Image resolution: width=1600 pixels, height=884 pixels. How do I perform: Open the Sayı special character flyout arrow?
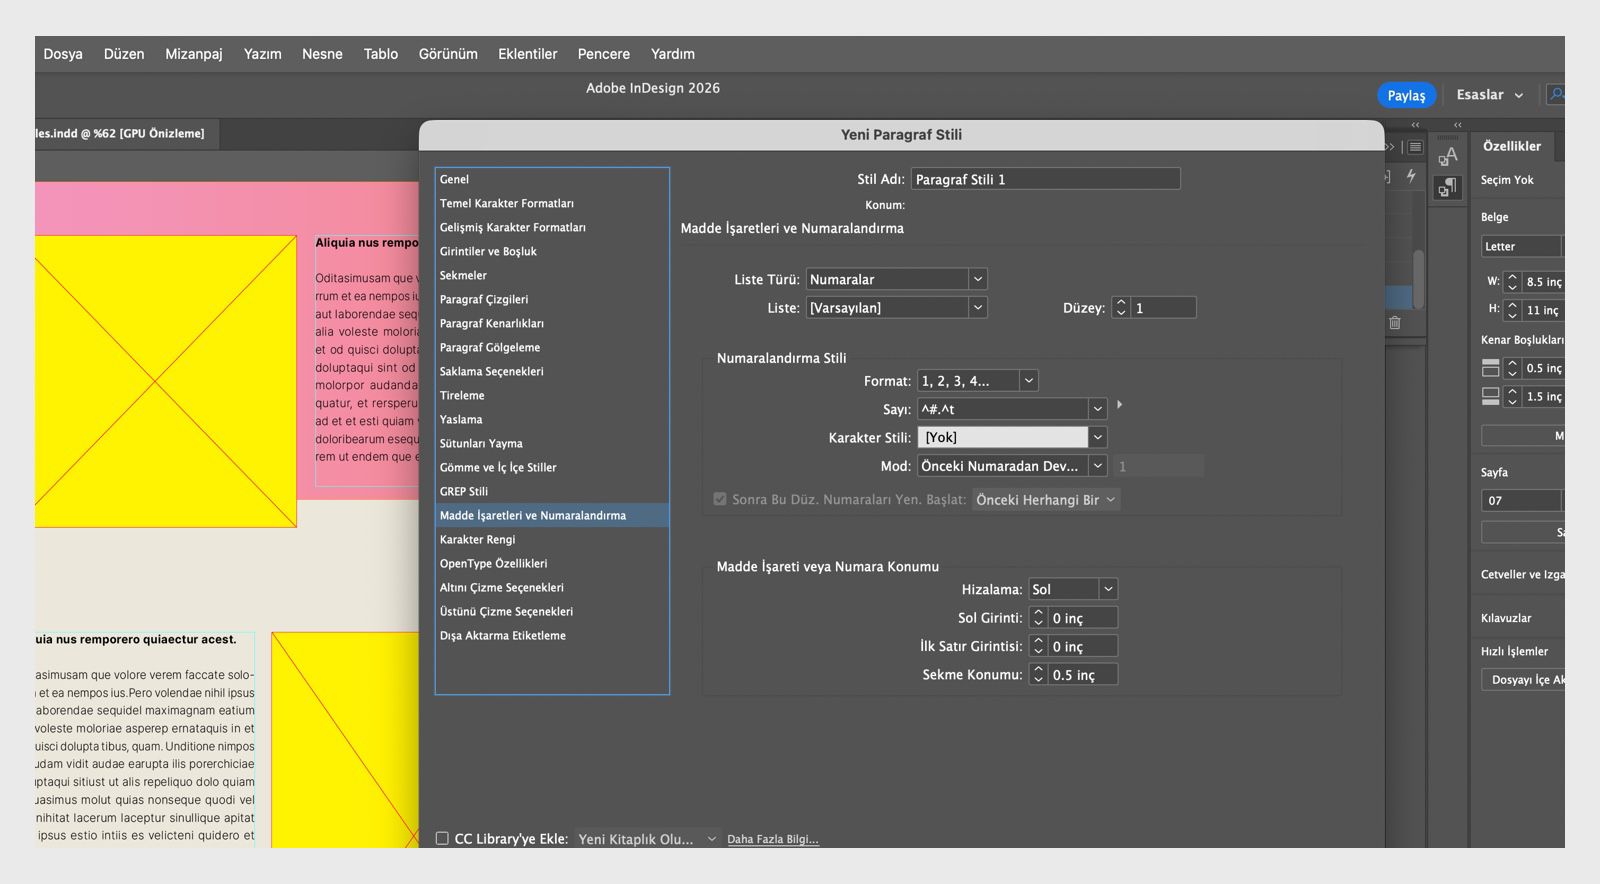click(1119, 405)
